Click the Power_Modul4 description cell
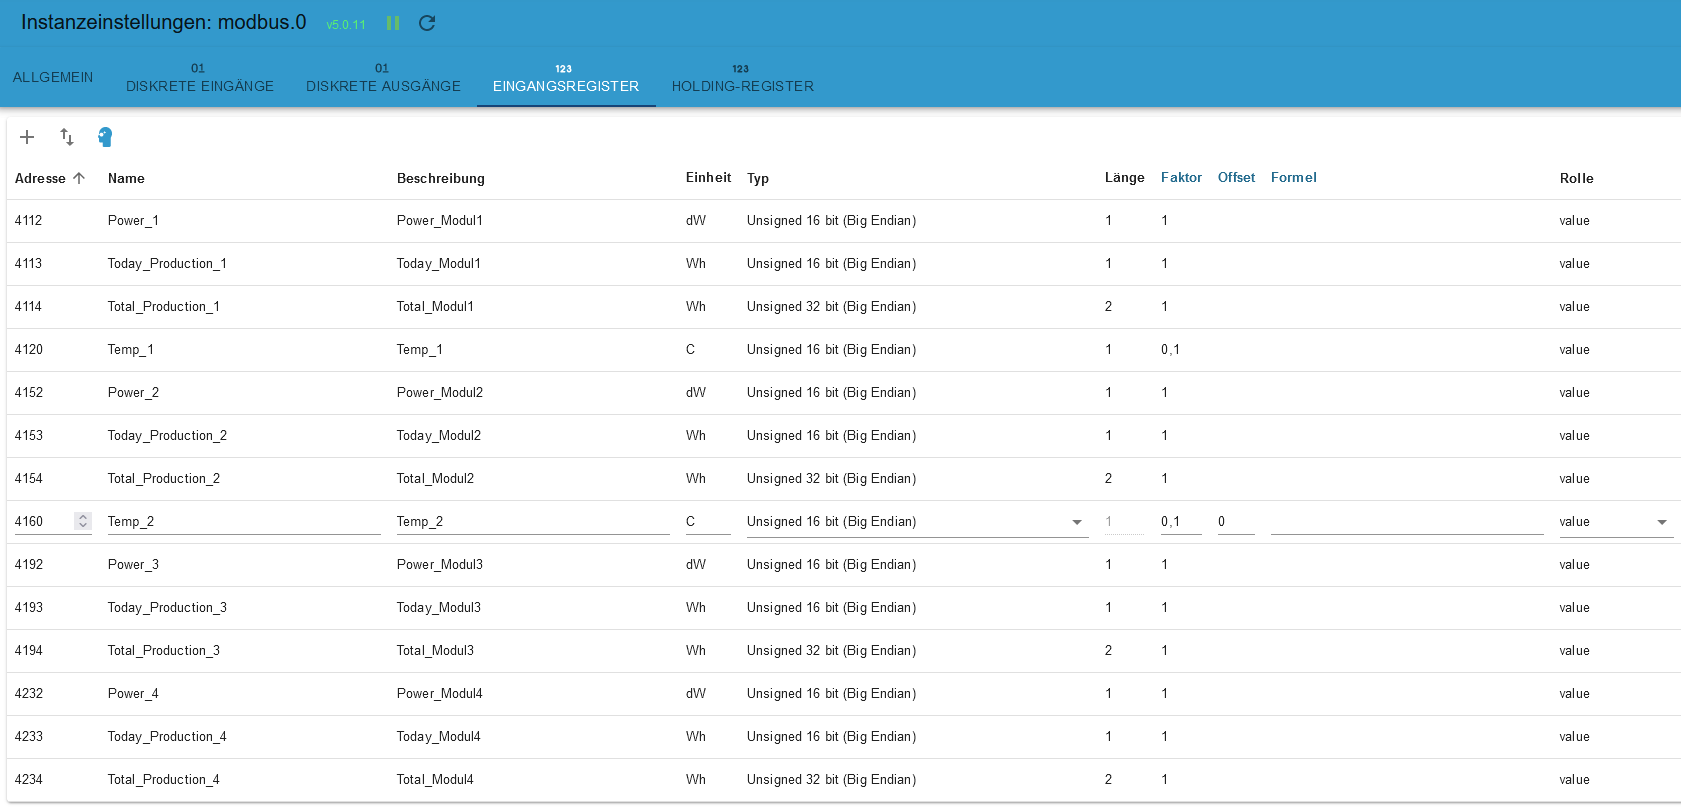Image resolution: width=1681 pixels, height=812 pixels. coord(440,693)
